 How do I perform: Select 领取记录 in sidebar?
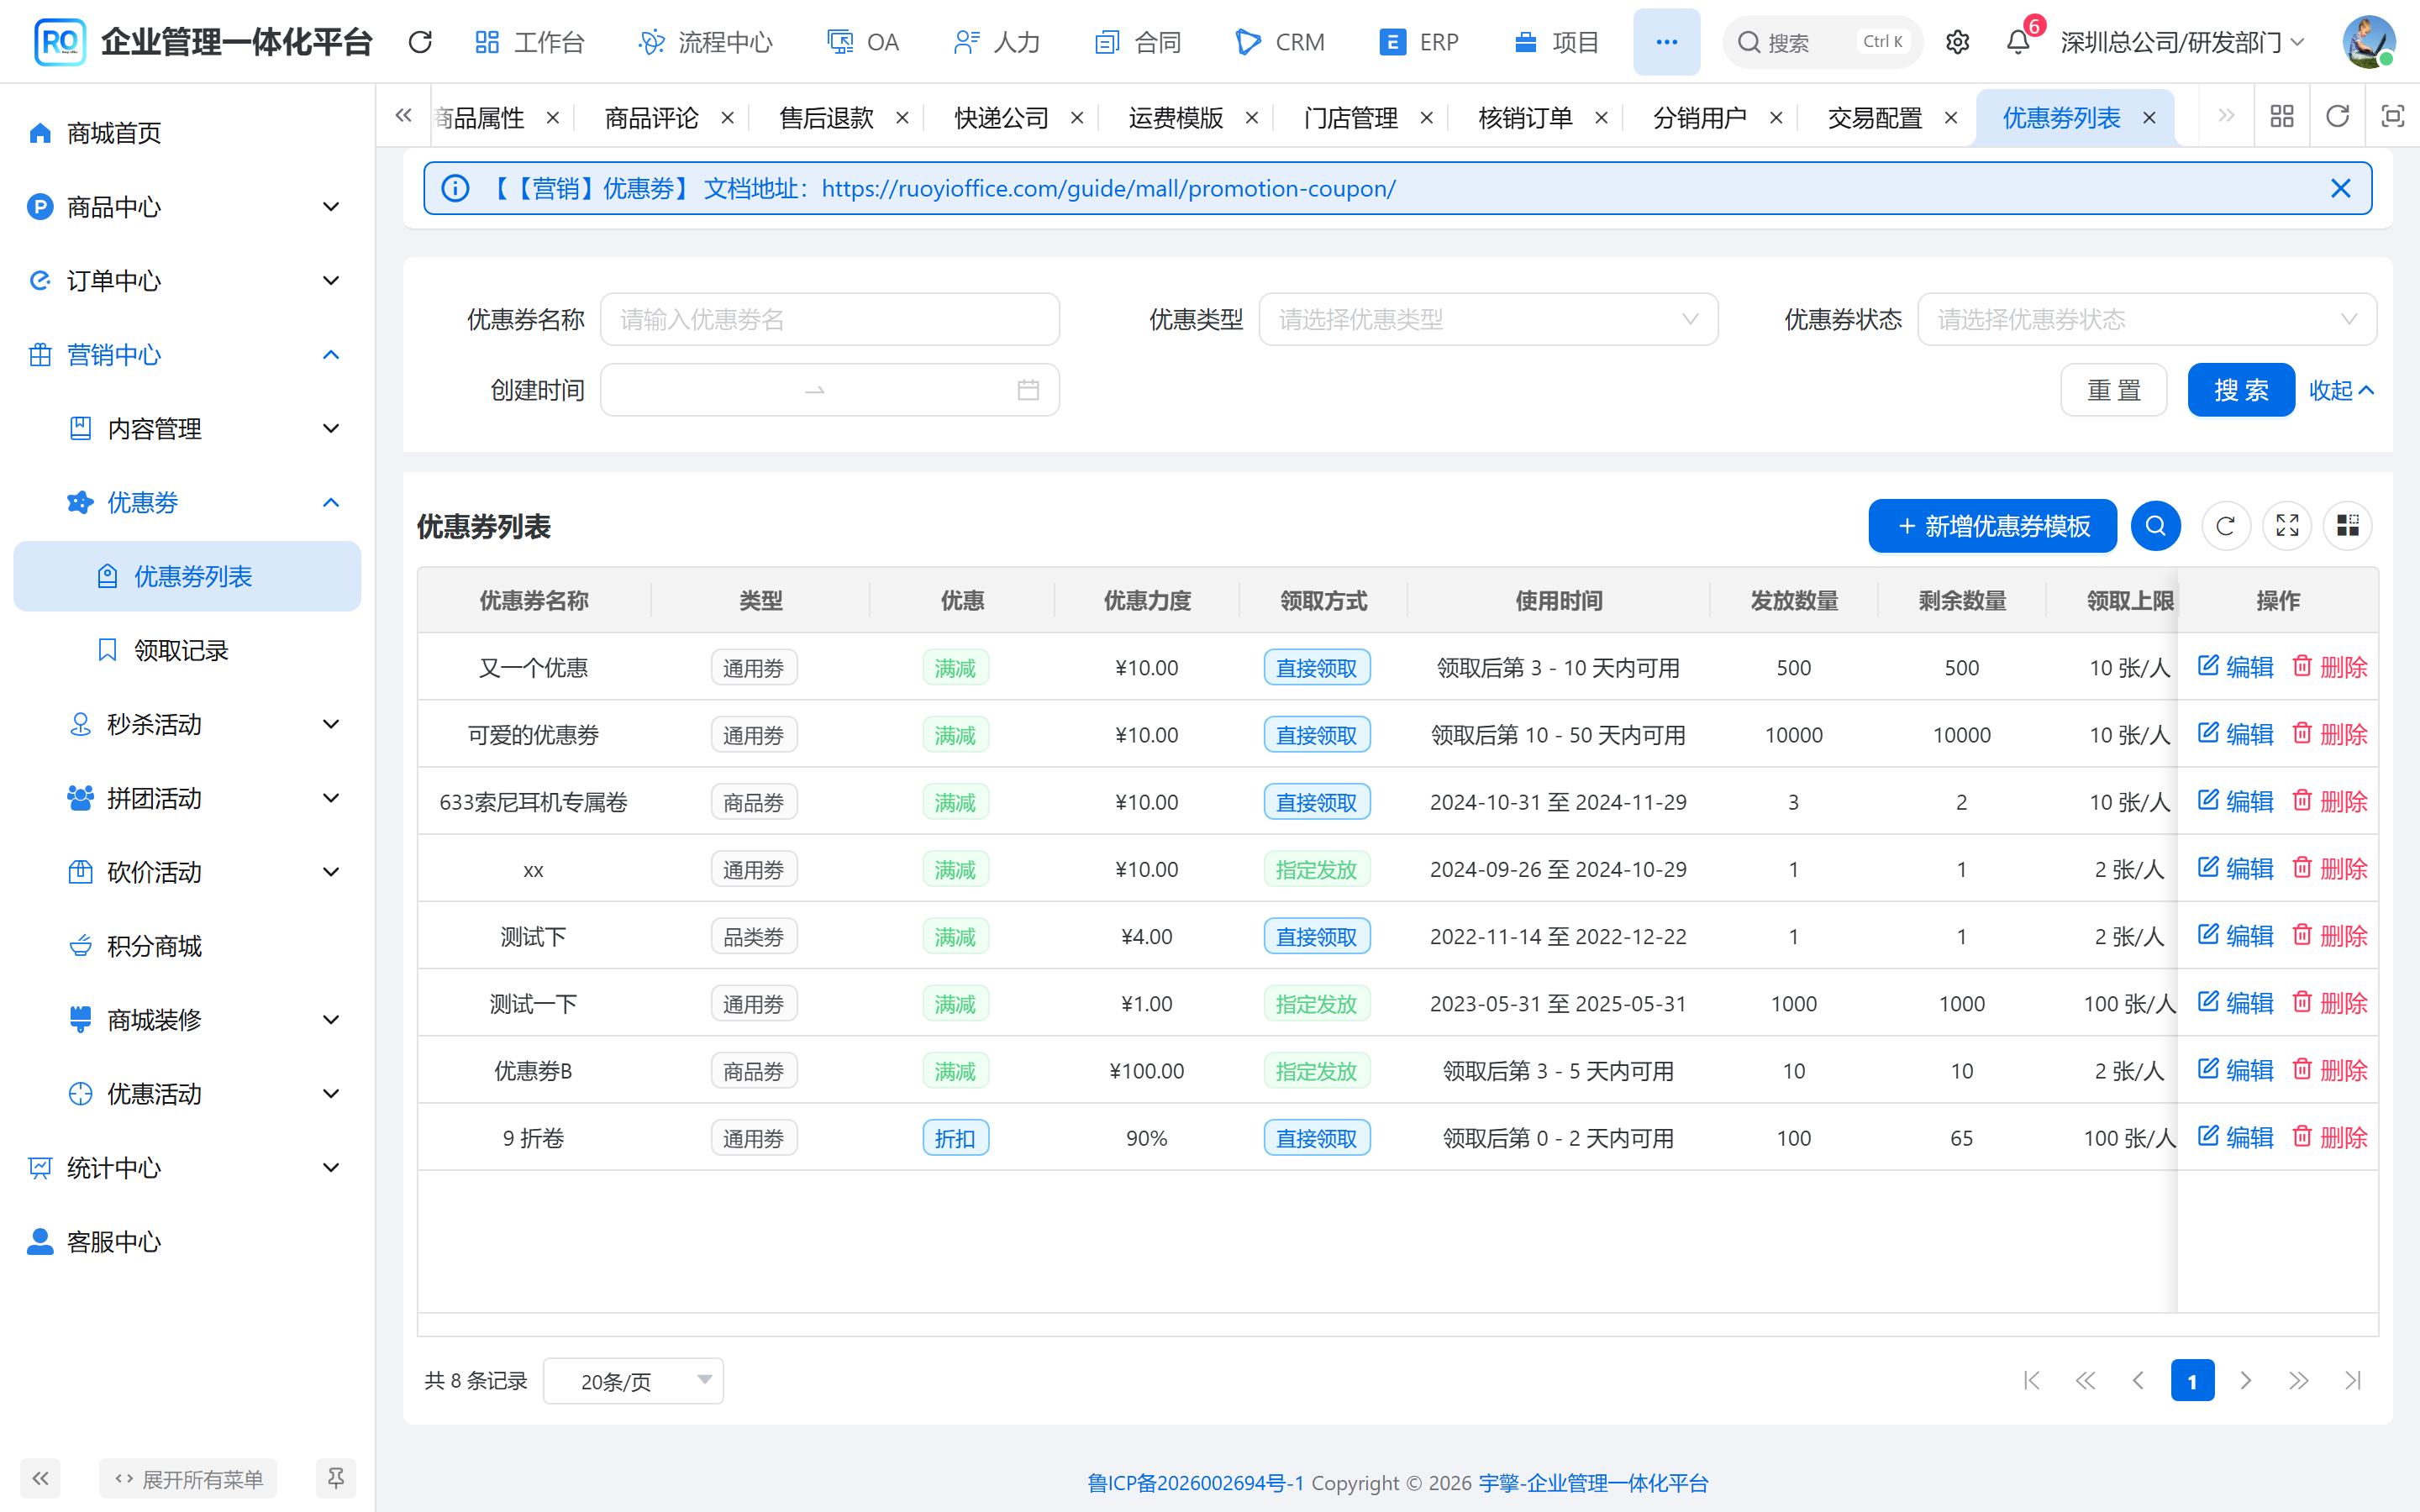click(187, 650)
